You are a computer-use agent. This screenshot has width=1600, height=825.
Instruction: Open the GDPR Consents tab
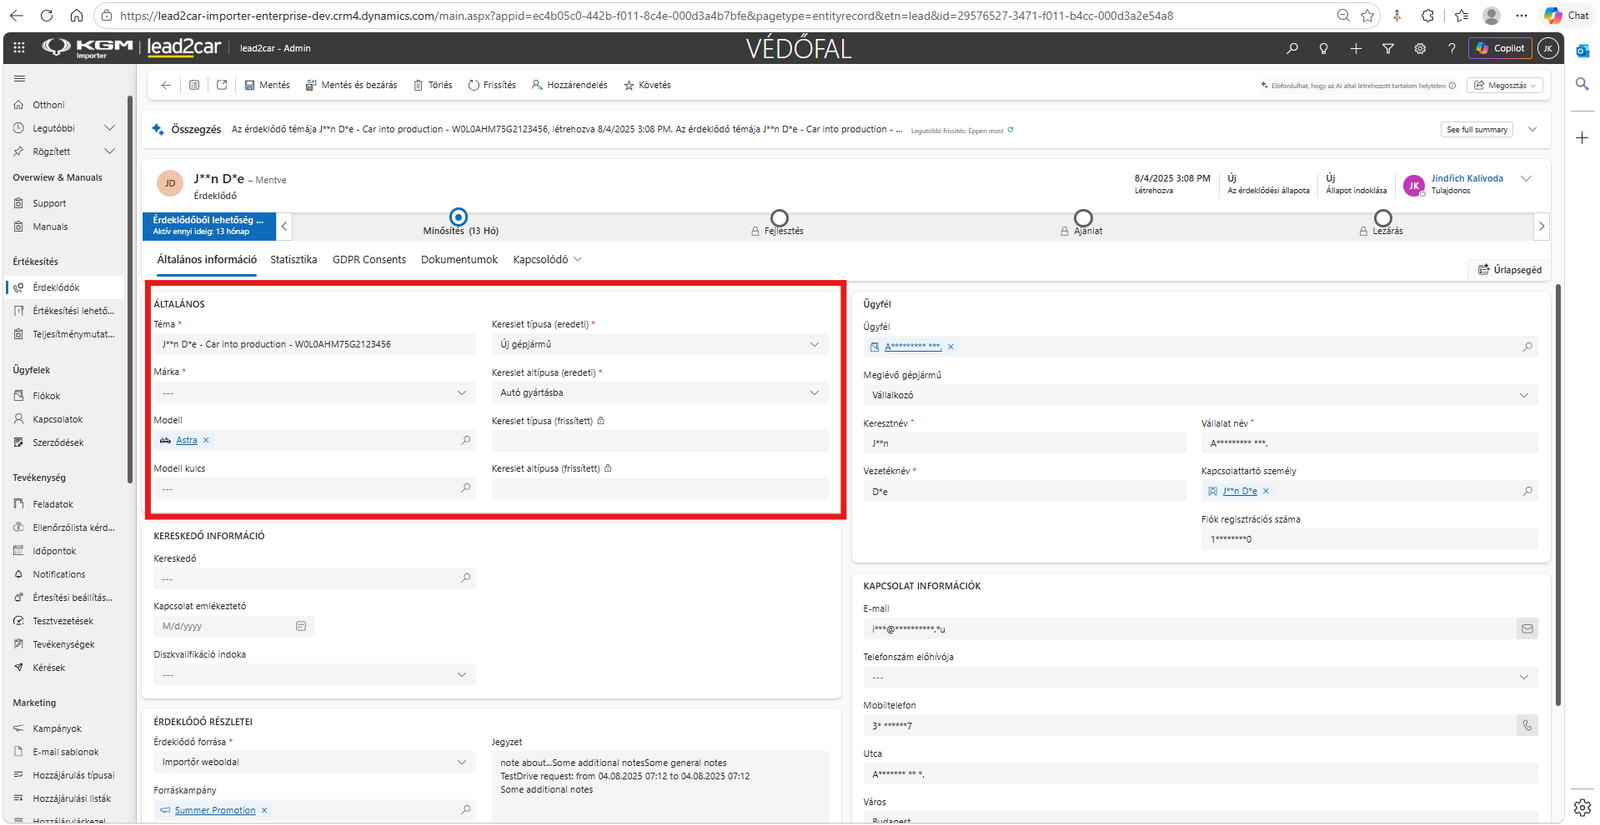[x=369, y=260]
